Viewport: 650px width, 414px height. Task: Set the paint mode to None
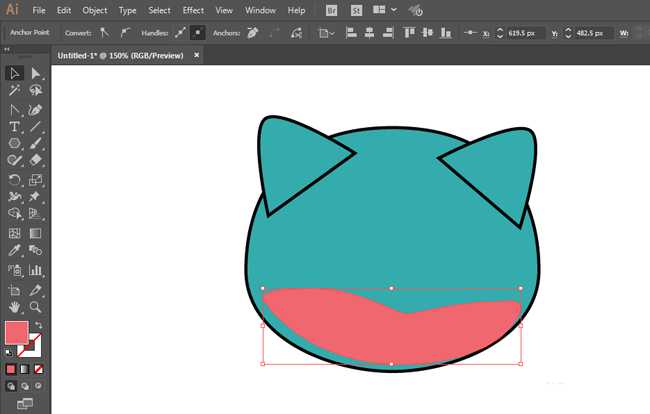coord(39,369)
